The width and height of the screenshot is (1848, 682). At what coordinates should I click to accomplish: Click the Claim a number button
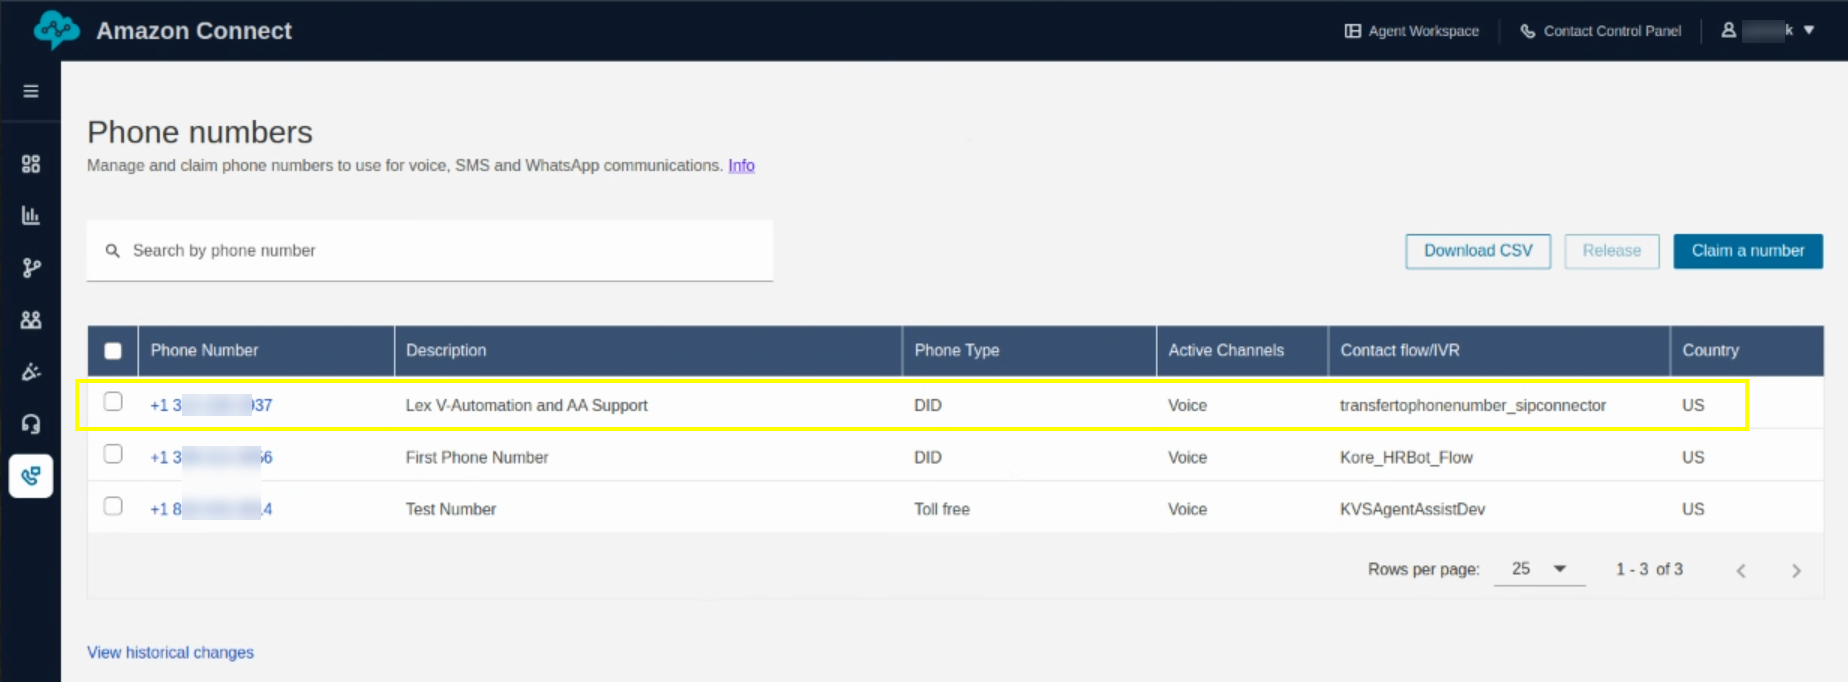point(1747,251)
